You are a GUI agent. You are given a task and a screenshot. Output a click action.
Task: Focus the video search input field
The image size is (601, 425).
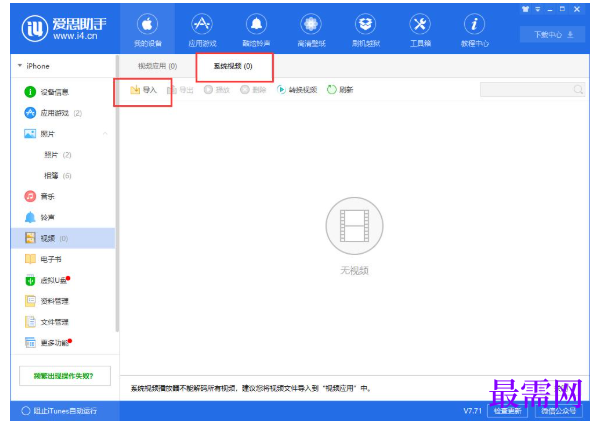click(532, 90)
